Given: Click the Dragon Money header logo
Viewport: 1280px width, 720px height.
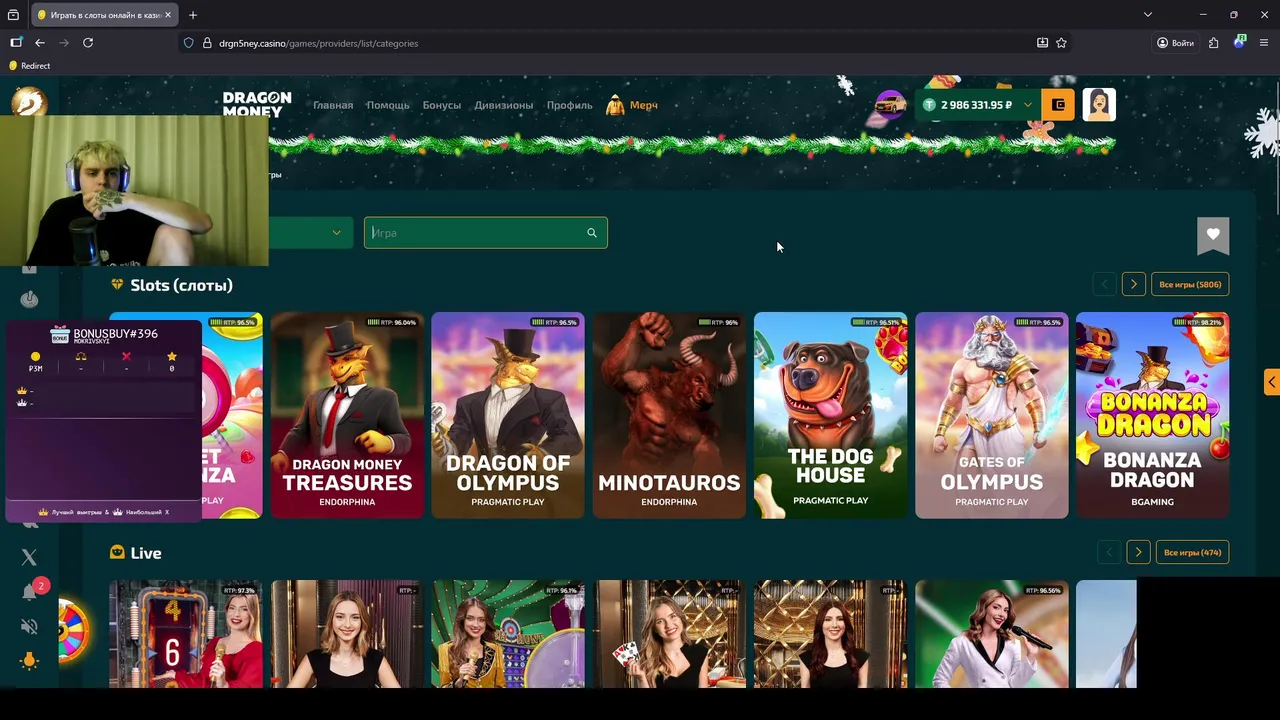Looking at the screenshot, I should pyautogui.click(x=257, y=104).
